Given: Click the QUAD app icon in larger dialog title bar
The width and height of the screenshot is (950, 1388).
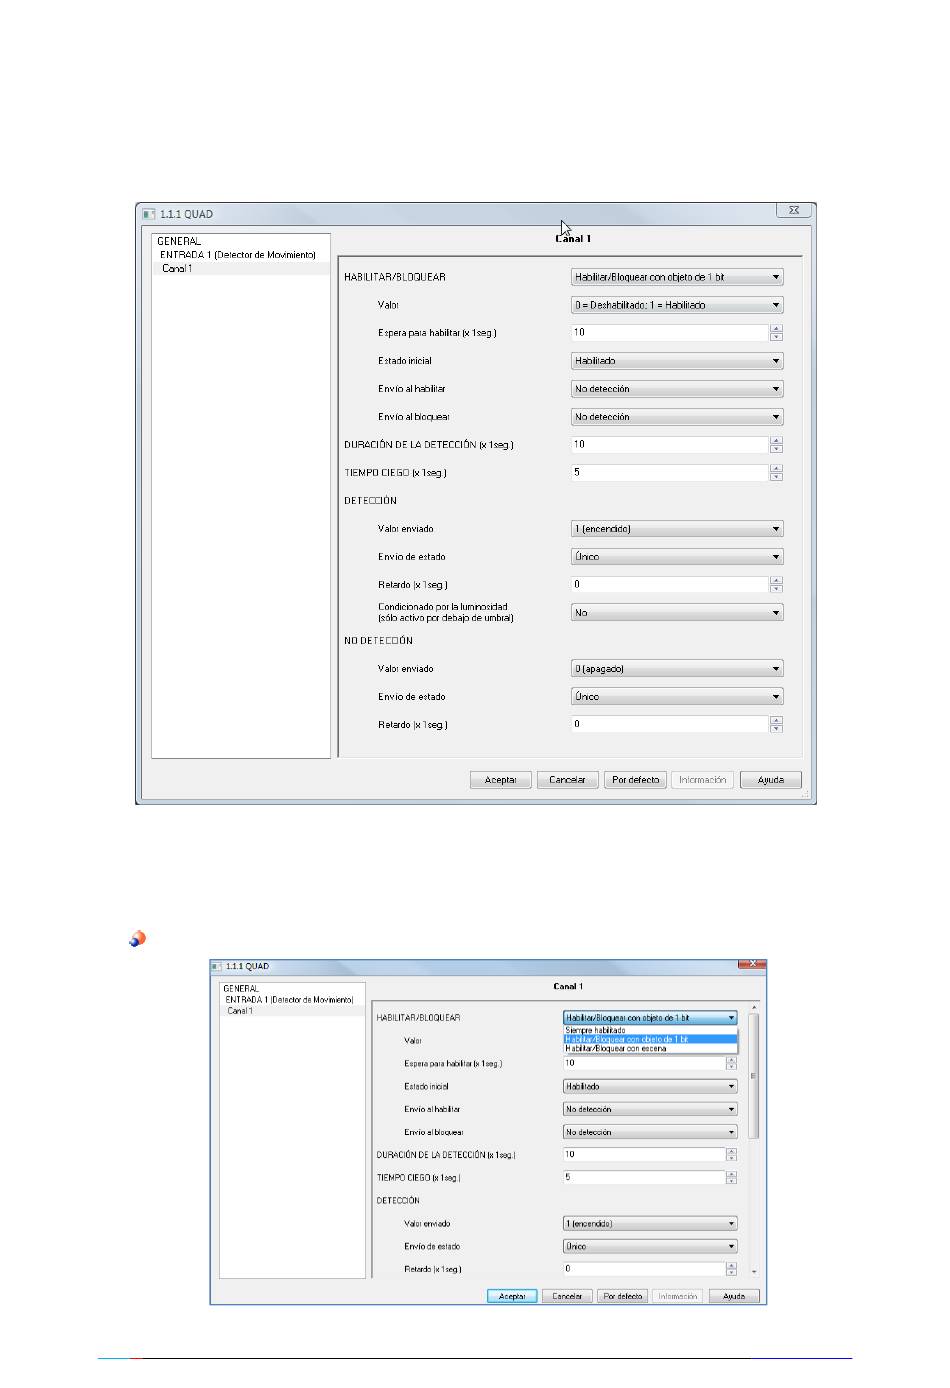Looking at the screenshot, I should pyautogui.click(x=149, y=214).
